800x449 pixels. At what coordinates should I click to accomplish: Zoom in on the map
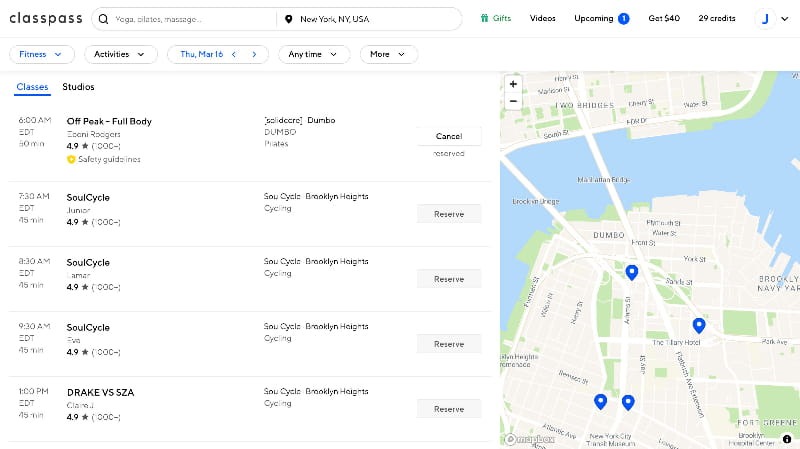pyautogui.click(x=513, y=84)
